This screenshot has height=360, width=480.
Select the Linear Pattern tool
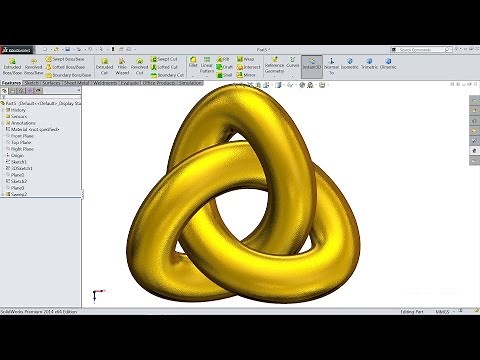point(207,65)
